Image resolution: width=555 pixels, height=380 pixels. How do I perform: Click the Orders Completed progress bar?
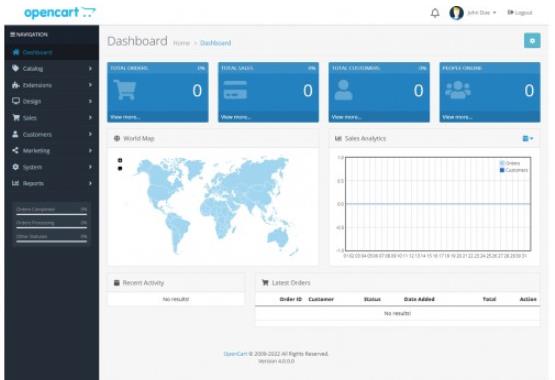51,214
